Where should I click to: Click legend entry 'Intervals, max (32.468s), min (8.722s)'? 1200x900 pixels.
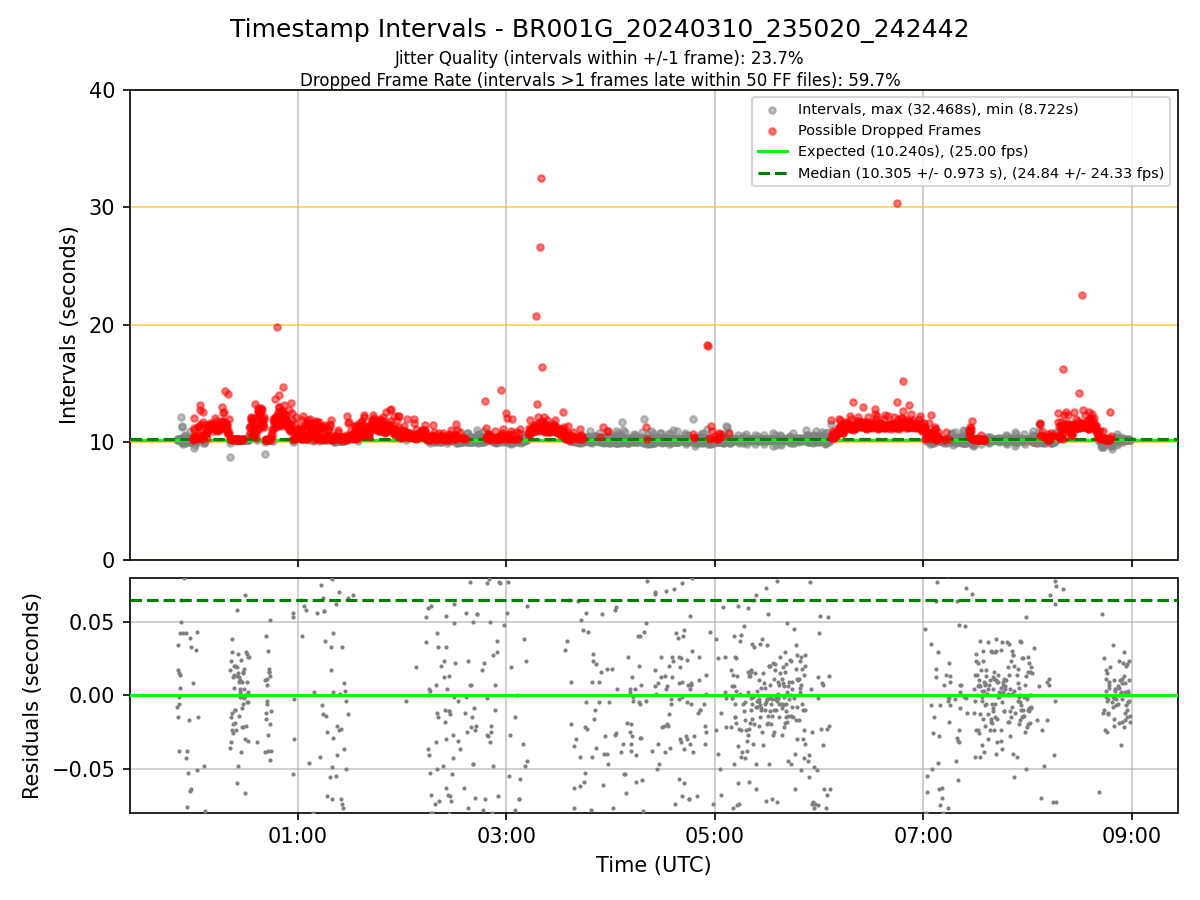point(938,109)
